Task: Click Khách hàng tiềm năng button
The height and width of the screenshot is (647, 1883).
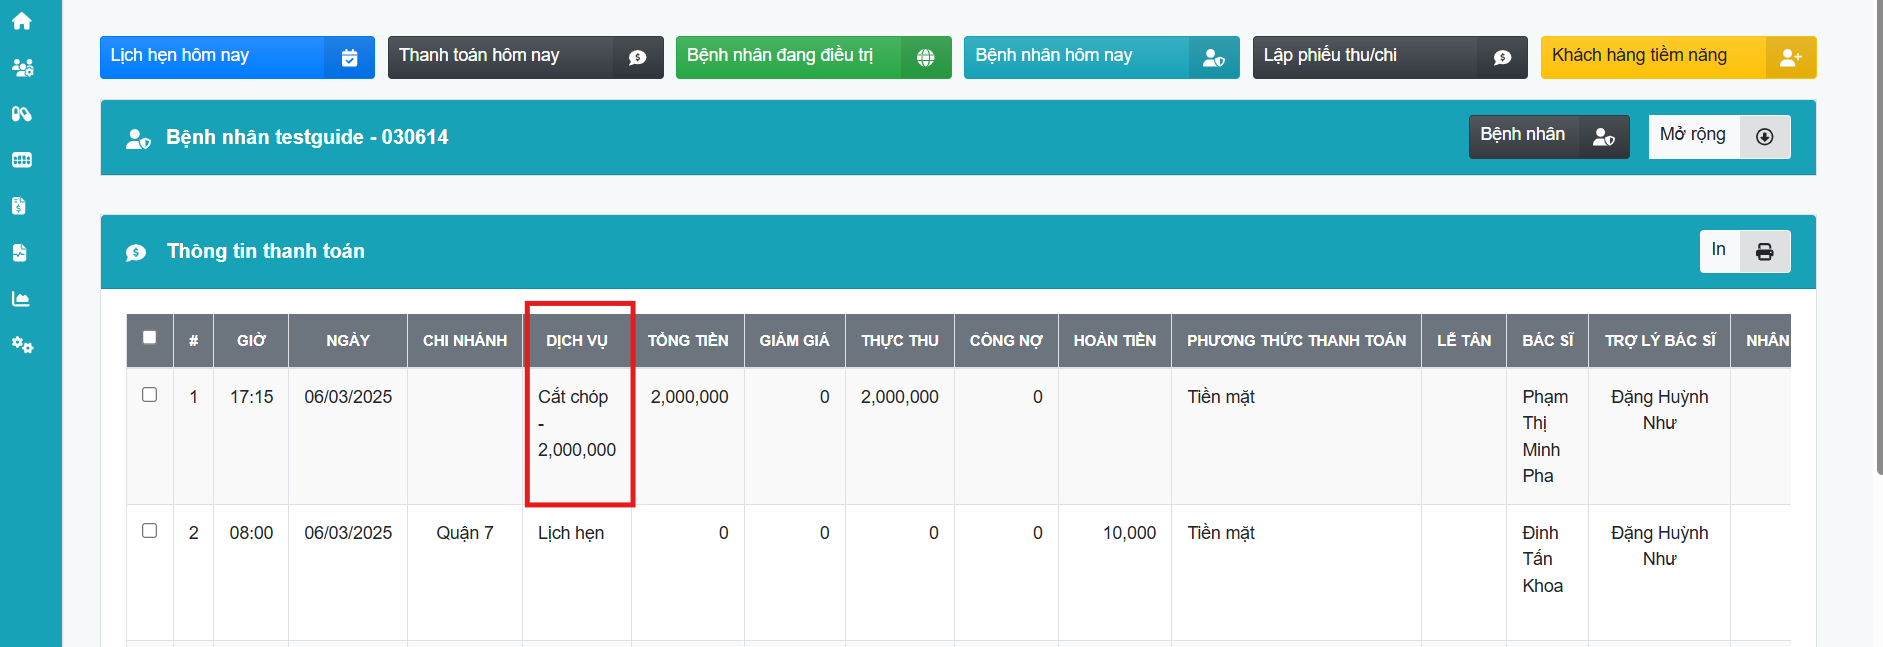Action: click(x=1677, y=57)
